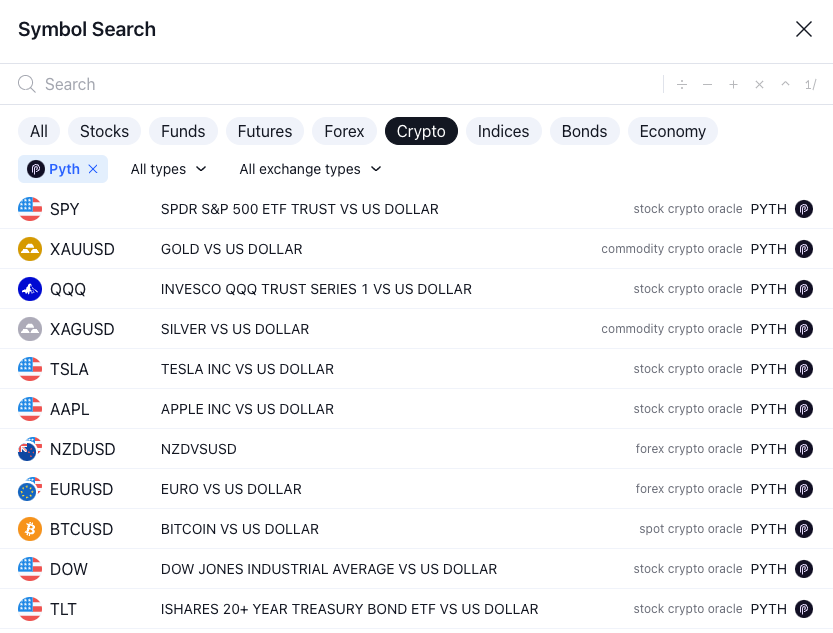Select the EURUSD symbol row
This screenshot has width=833, height=633.
[416, 489]
